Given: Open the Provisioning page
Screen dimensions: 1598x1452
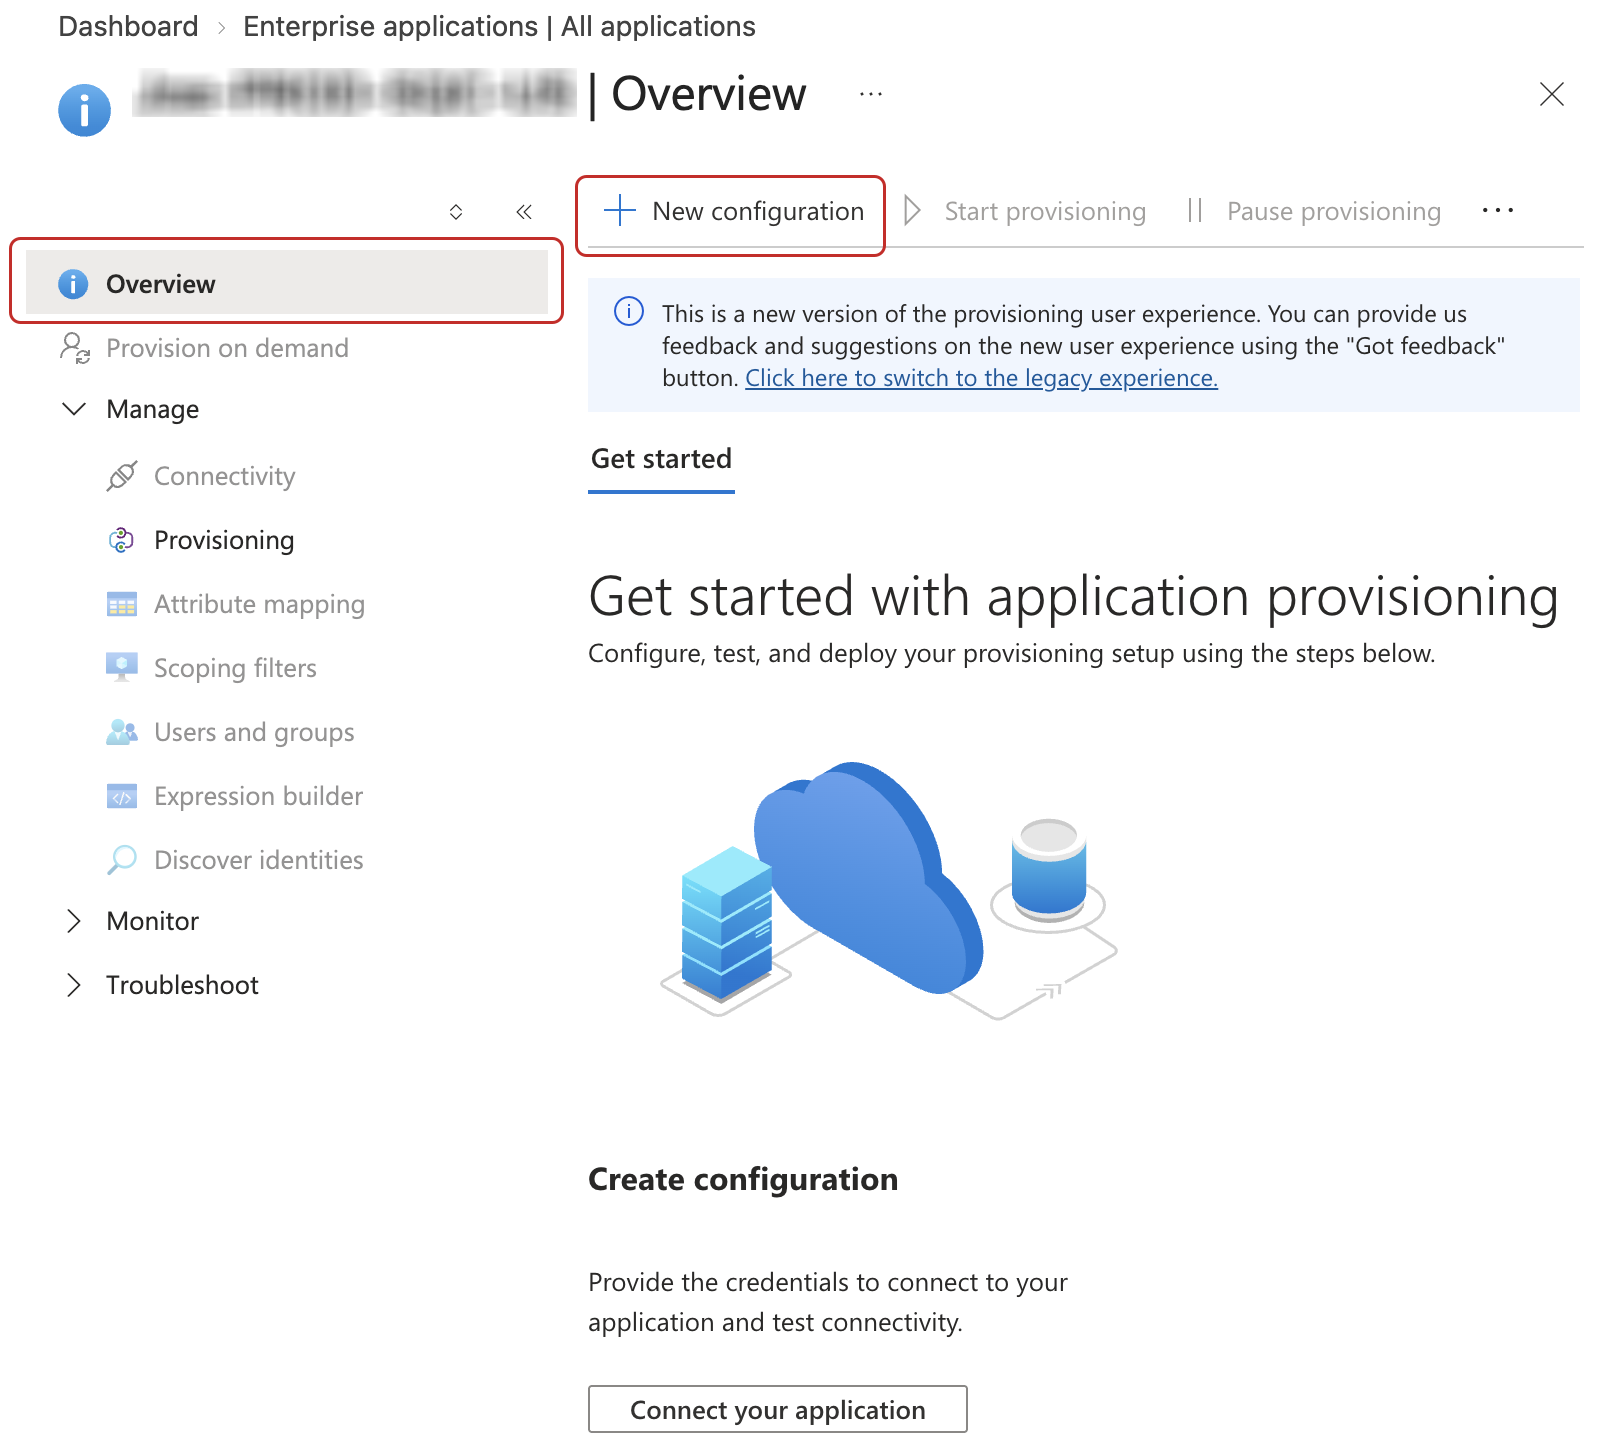Looking at the screenshot, I should 224,540.
